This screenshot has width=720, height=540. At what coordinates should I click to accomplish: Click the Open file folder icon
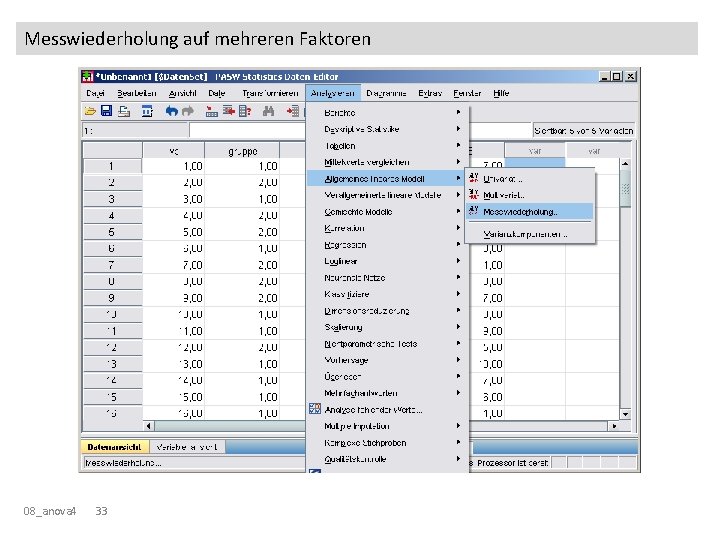click(90, 111)
